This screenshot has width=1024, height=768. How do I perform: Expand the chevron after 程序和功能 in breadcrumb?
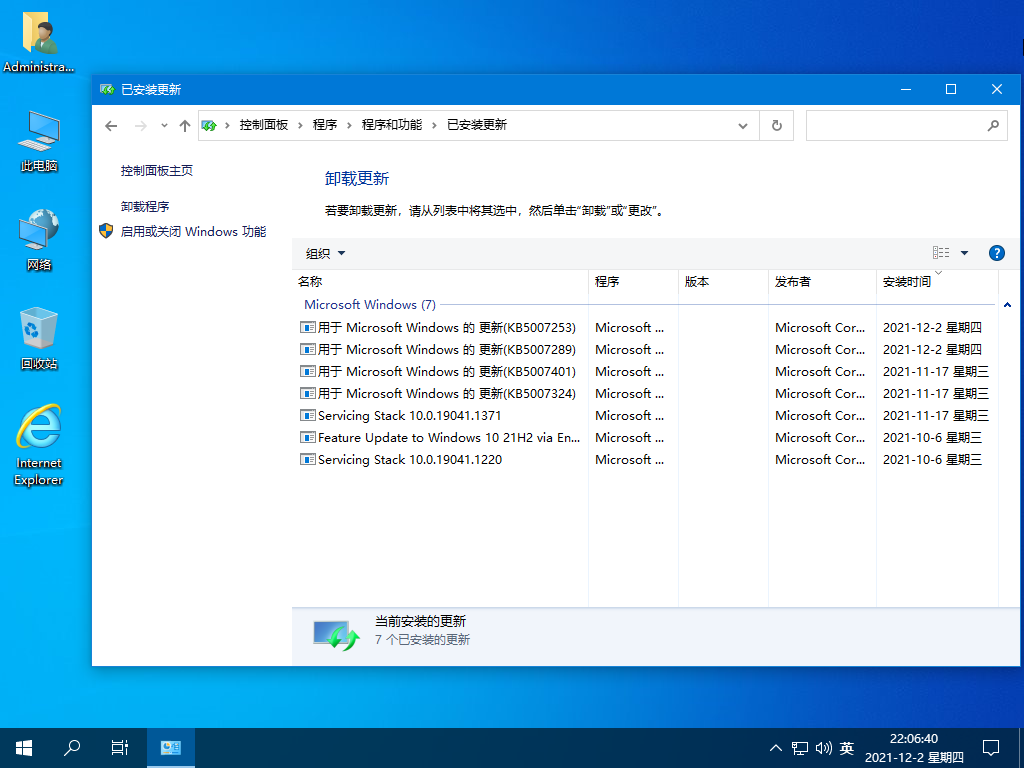[x=434, y=125]
